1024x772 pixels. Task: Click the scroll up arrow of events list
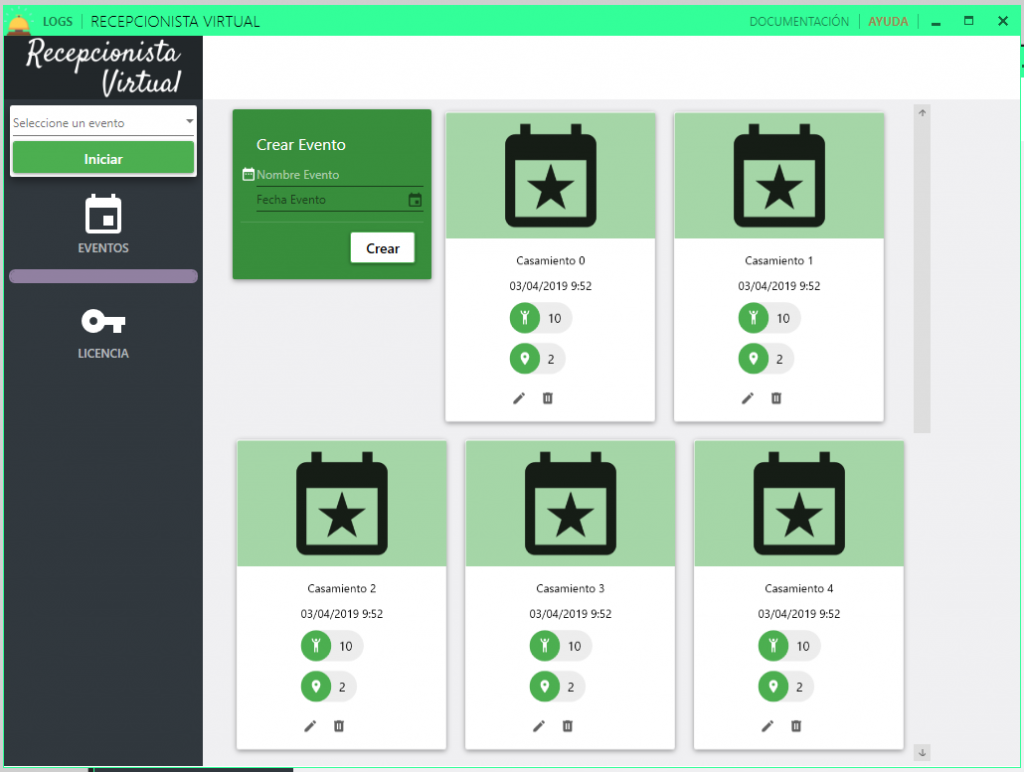(921, 113)
